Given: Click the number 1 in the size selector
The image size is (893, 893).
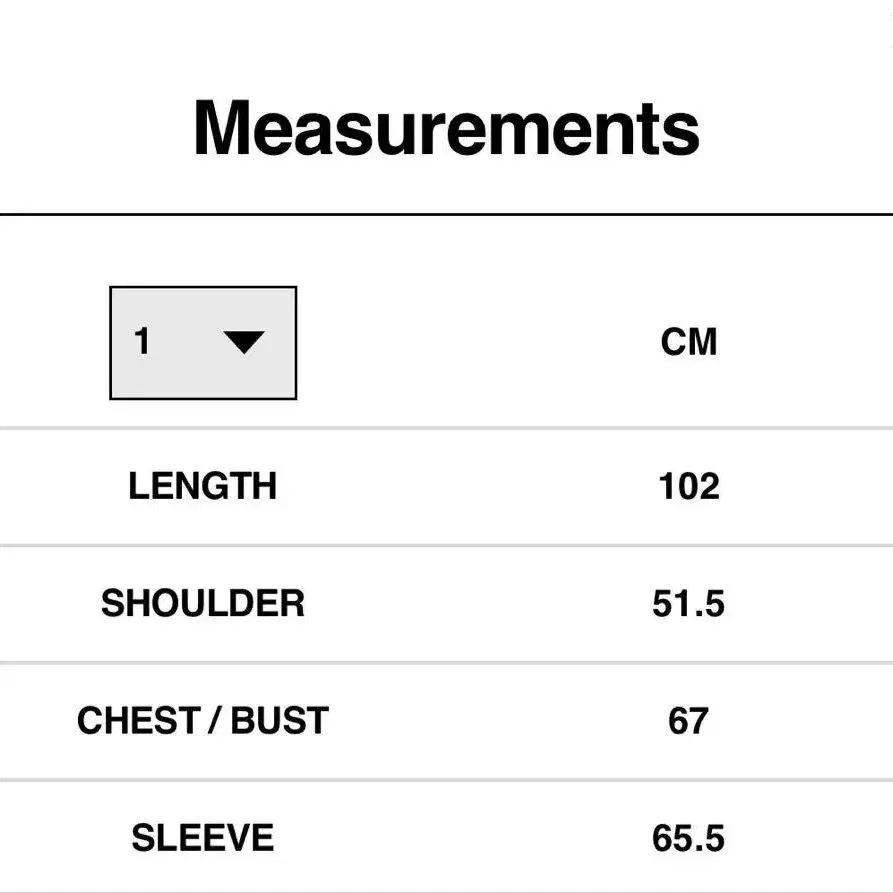Looking at the screenshot, I should [x=142, y=342].
